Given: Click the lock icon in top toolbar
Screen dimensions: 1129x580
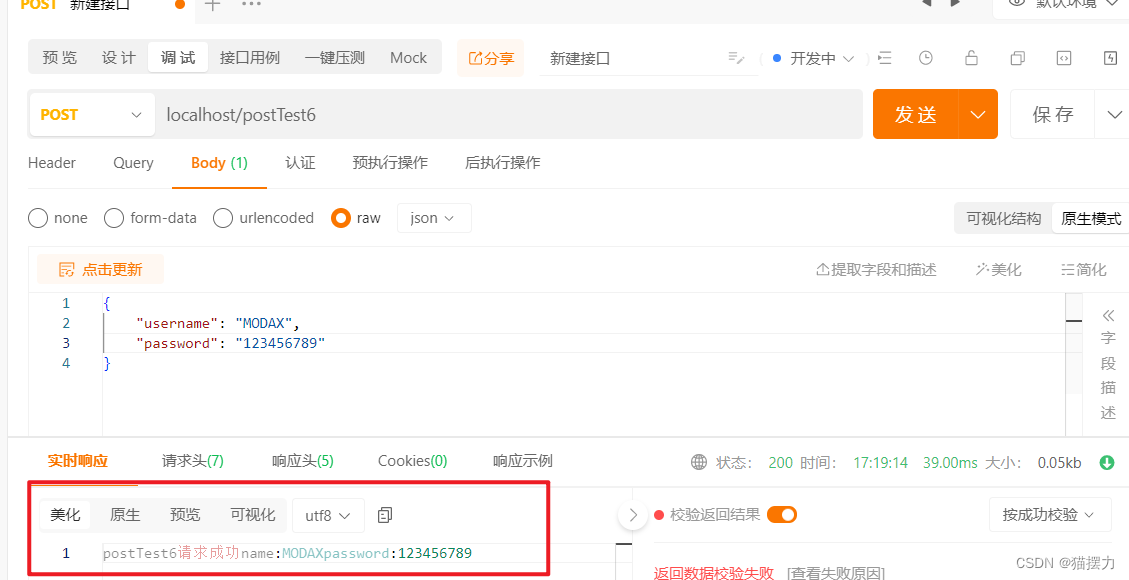Looking at the screenshot, I should click(971, 58).
